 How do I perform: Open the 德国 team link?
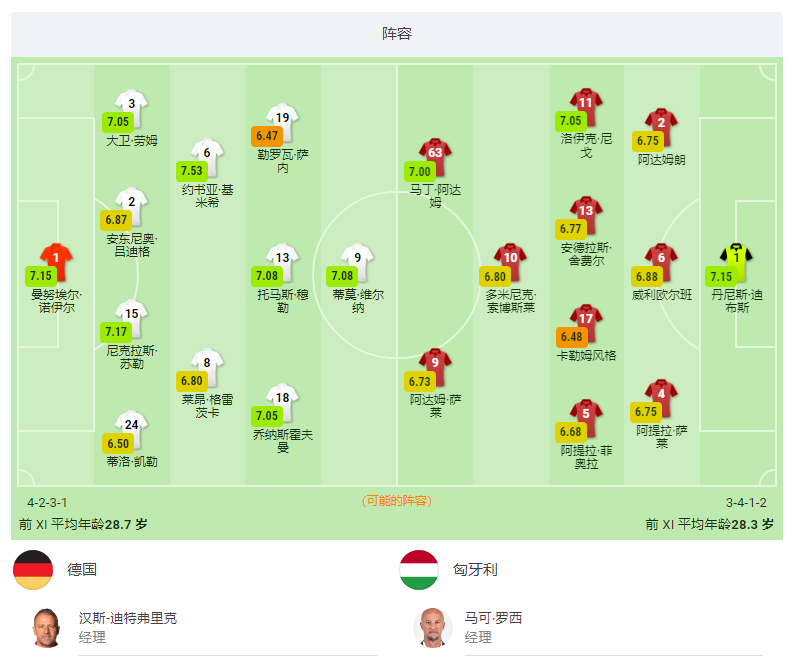click(x=82, y=570)
